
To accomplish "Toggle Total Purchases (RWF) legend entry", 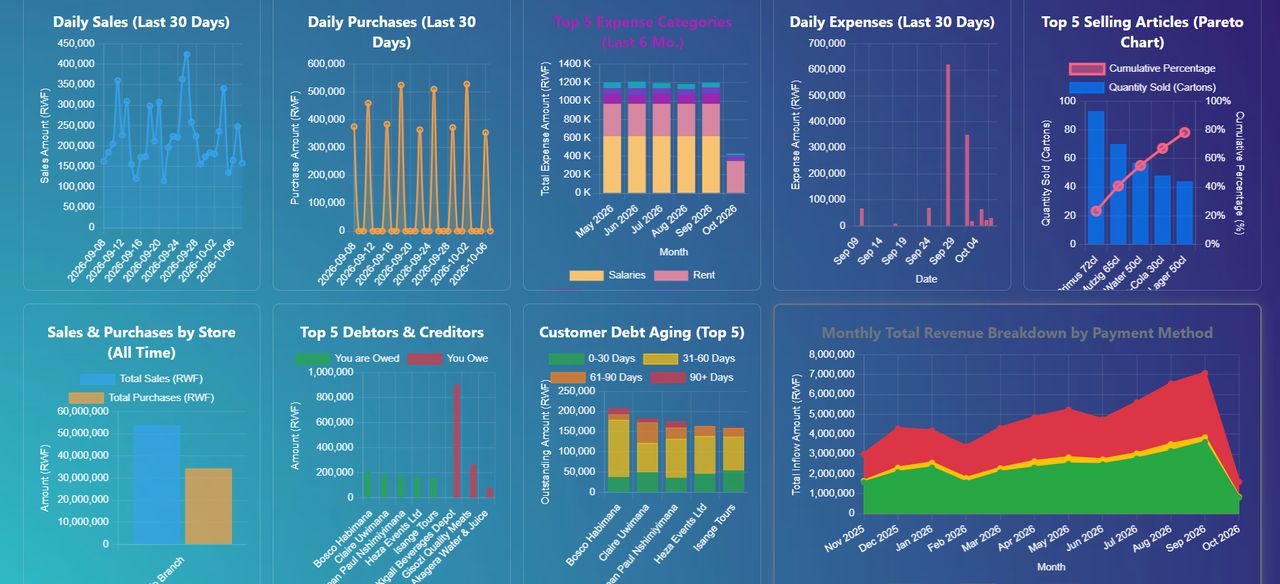I will click(x=141, y=397).
